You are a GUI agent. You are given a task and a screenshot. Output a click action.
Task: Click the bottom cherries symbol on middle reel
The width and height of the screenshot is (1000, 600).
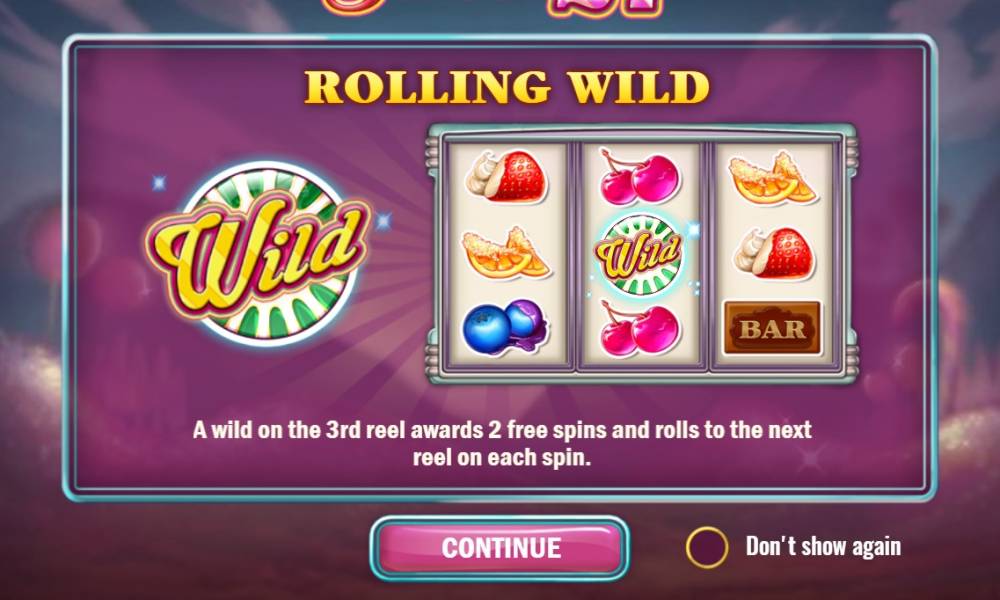coord(640,328)
